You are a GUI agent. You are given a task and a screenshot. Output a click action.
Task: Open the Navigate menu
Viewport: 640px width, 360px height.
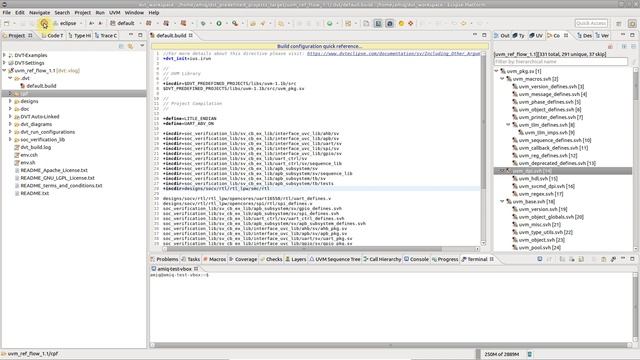39,13
